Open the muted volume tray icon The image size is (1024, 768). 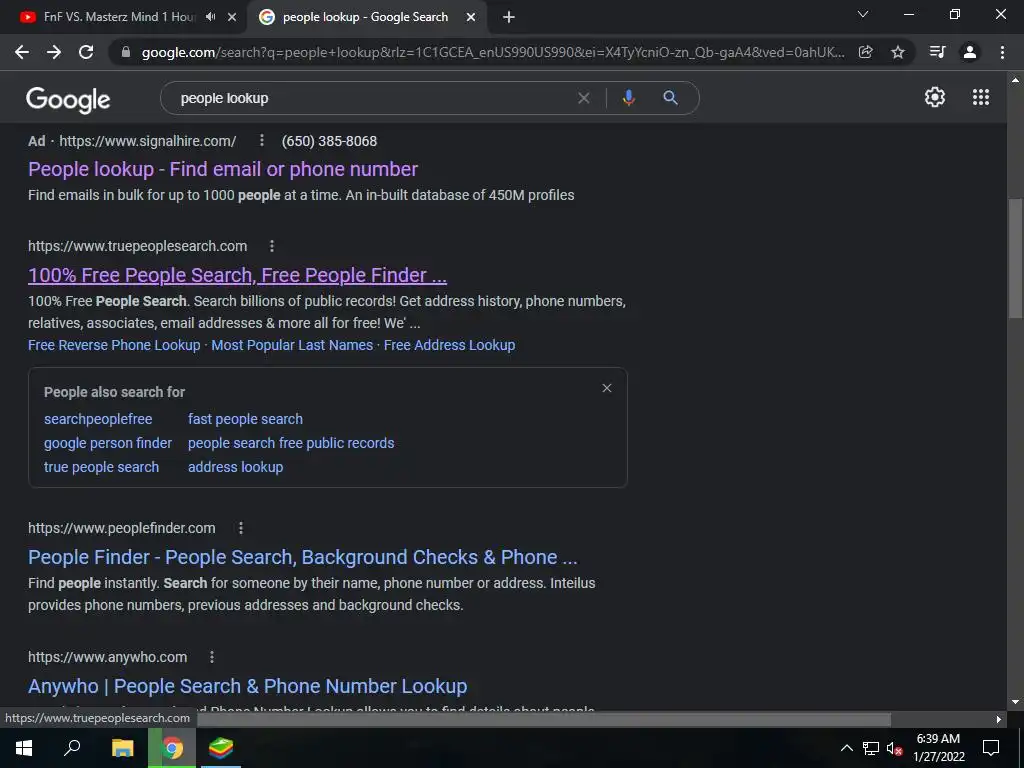coord(894,748)
